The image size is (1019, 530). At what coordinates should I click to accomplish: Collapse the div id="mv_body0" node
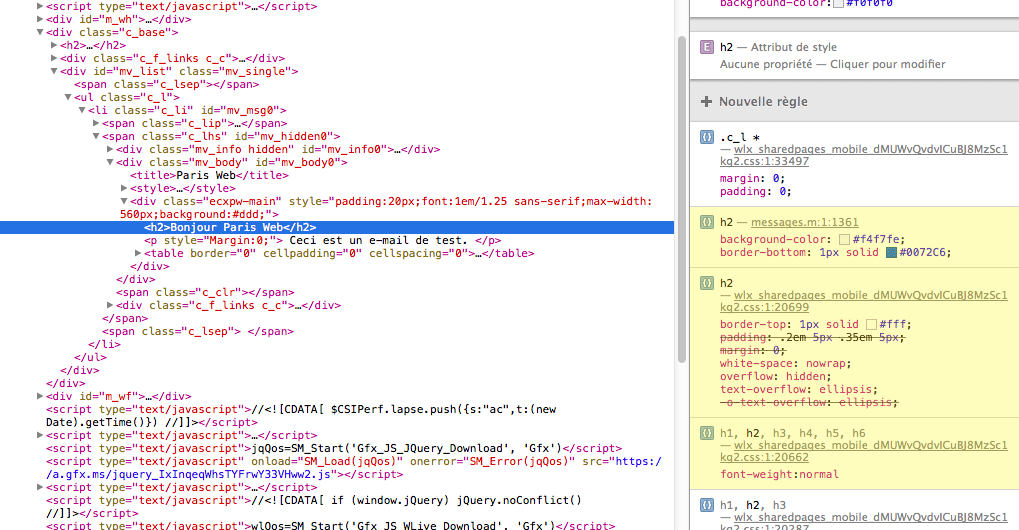110,162
